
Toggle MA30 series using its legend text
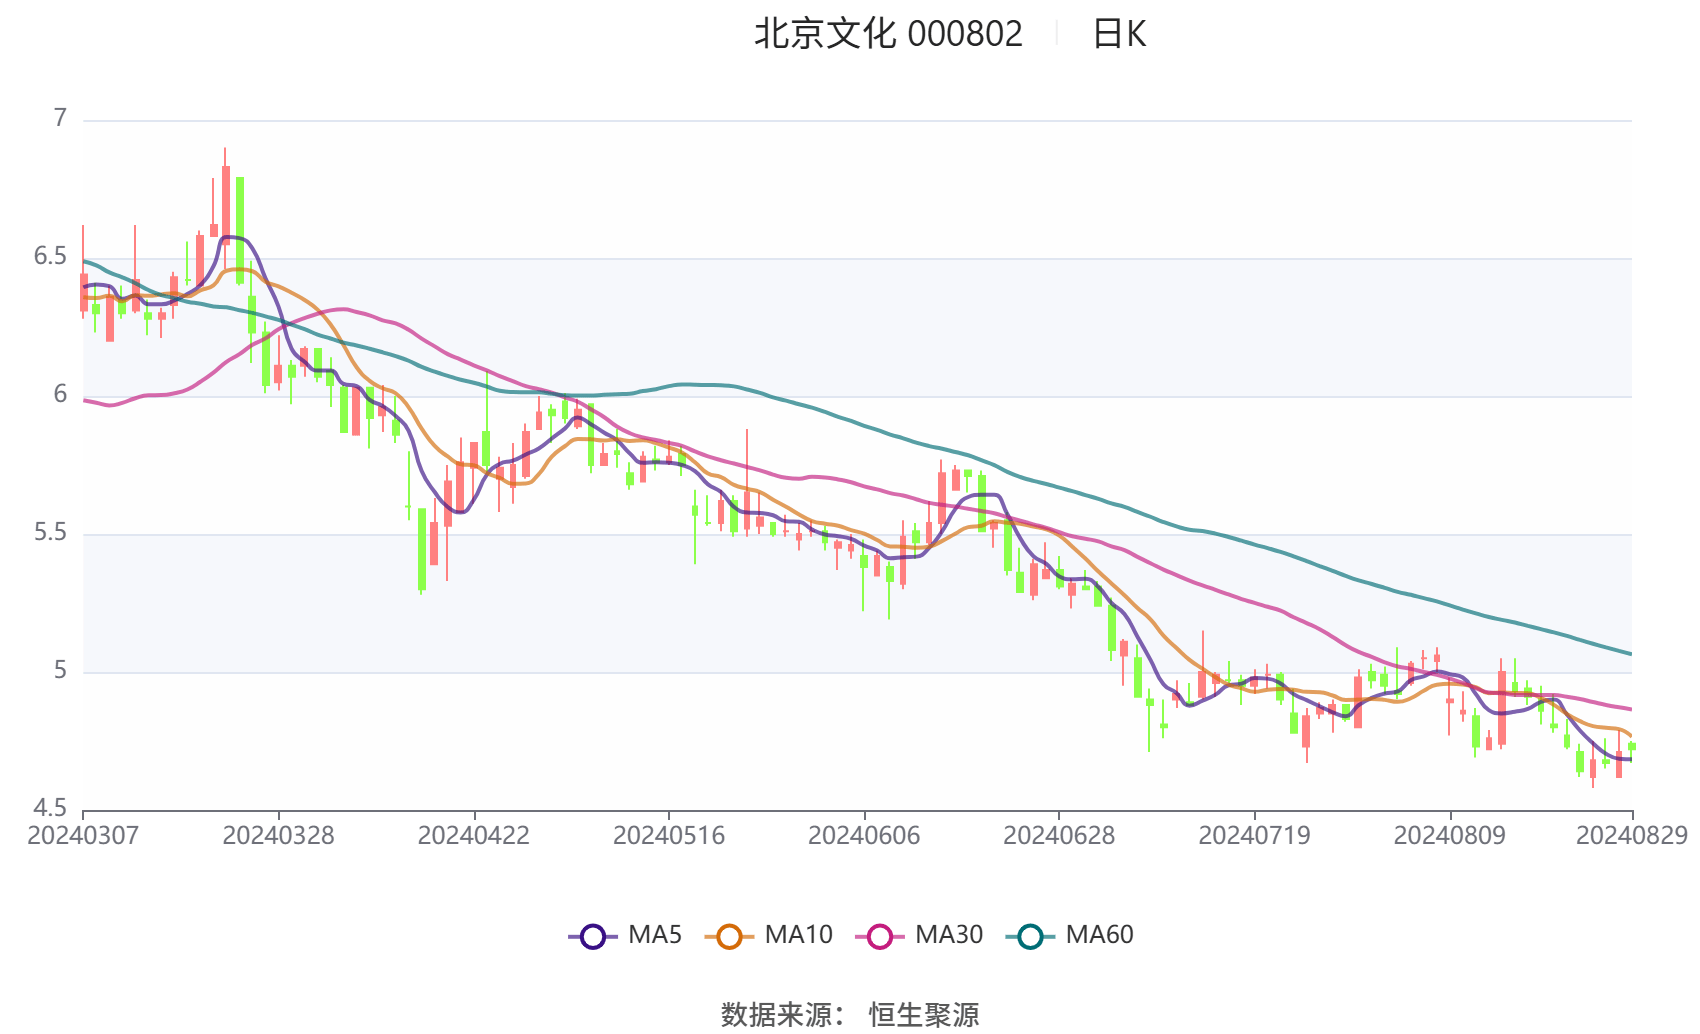coord(949,935)
